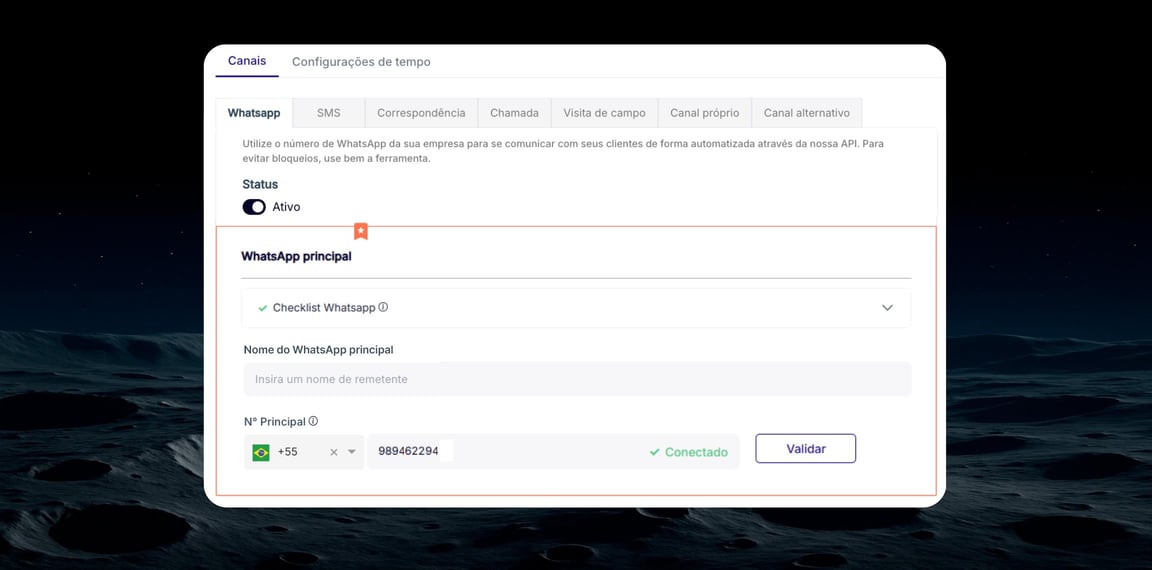Click the green checkmark beside Checklist Whatsapp

tap(262, 308)
